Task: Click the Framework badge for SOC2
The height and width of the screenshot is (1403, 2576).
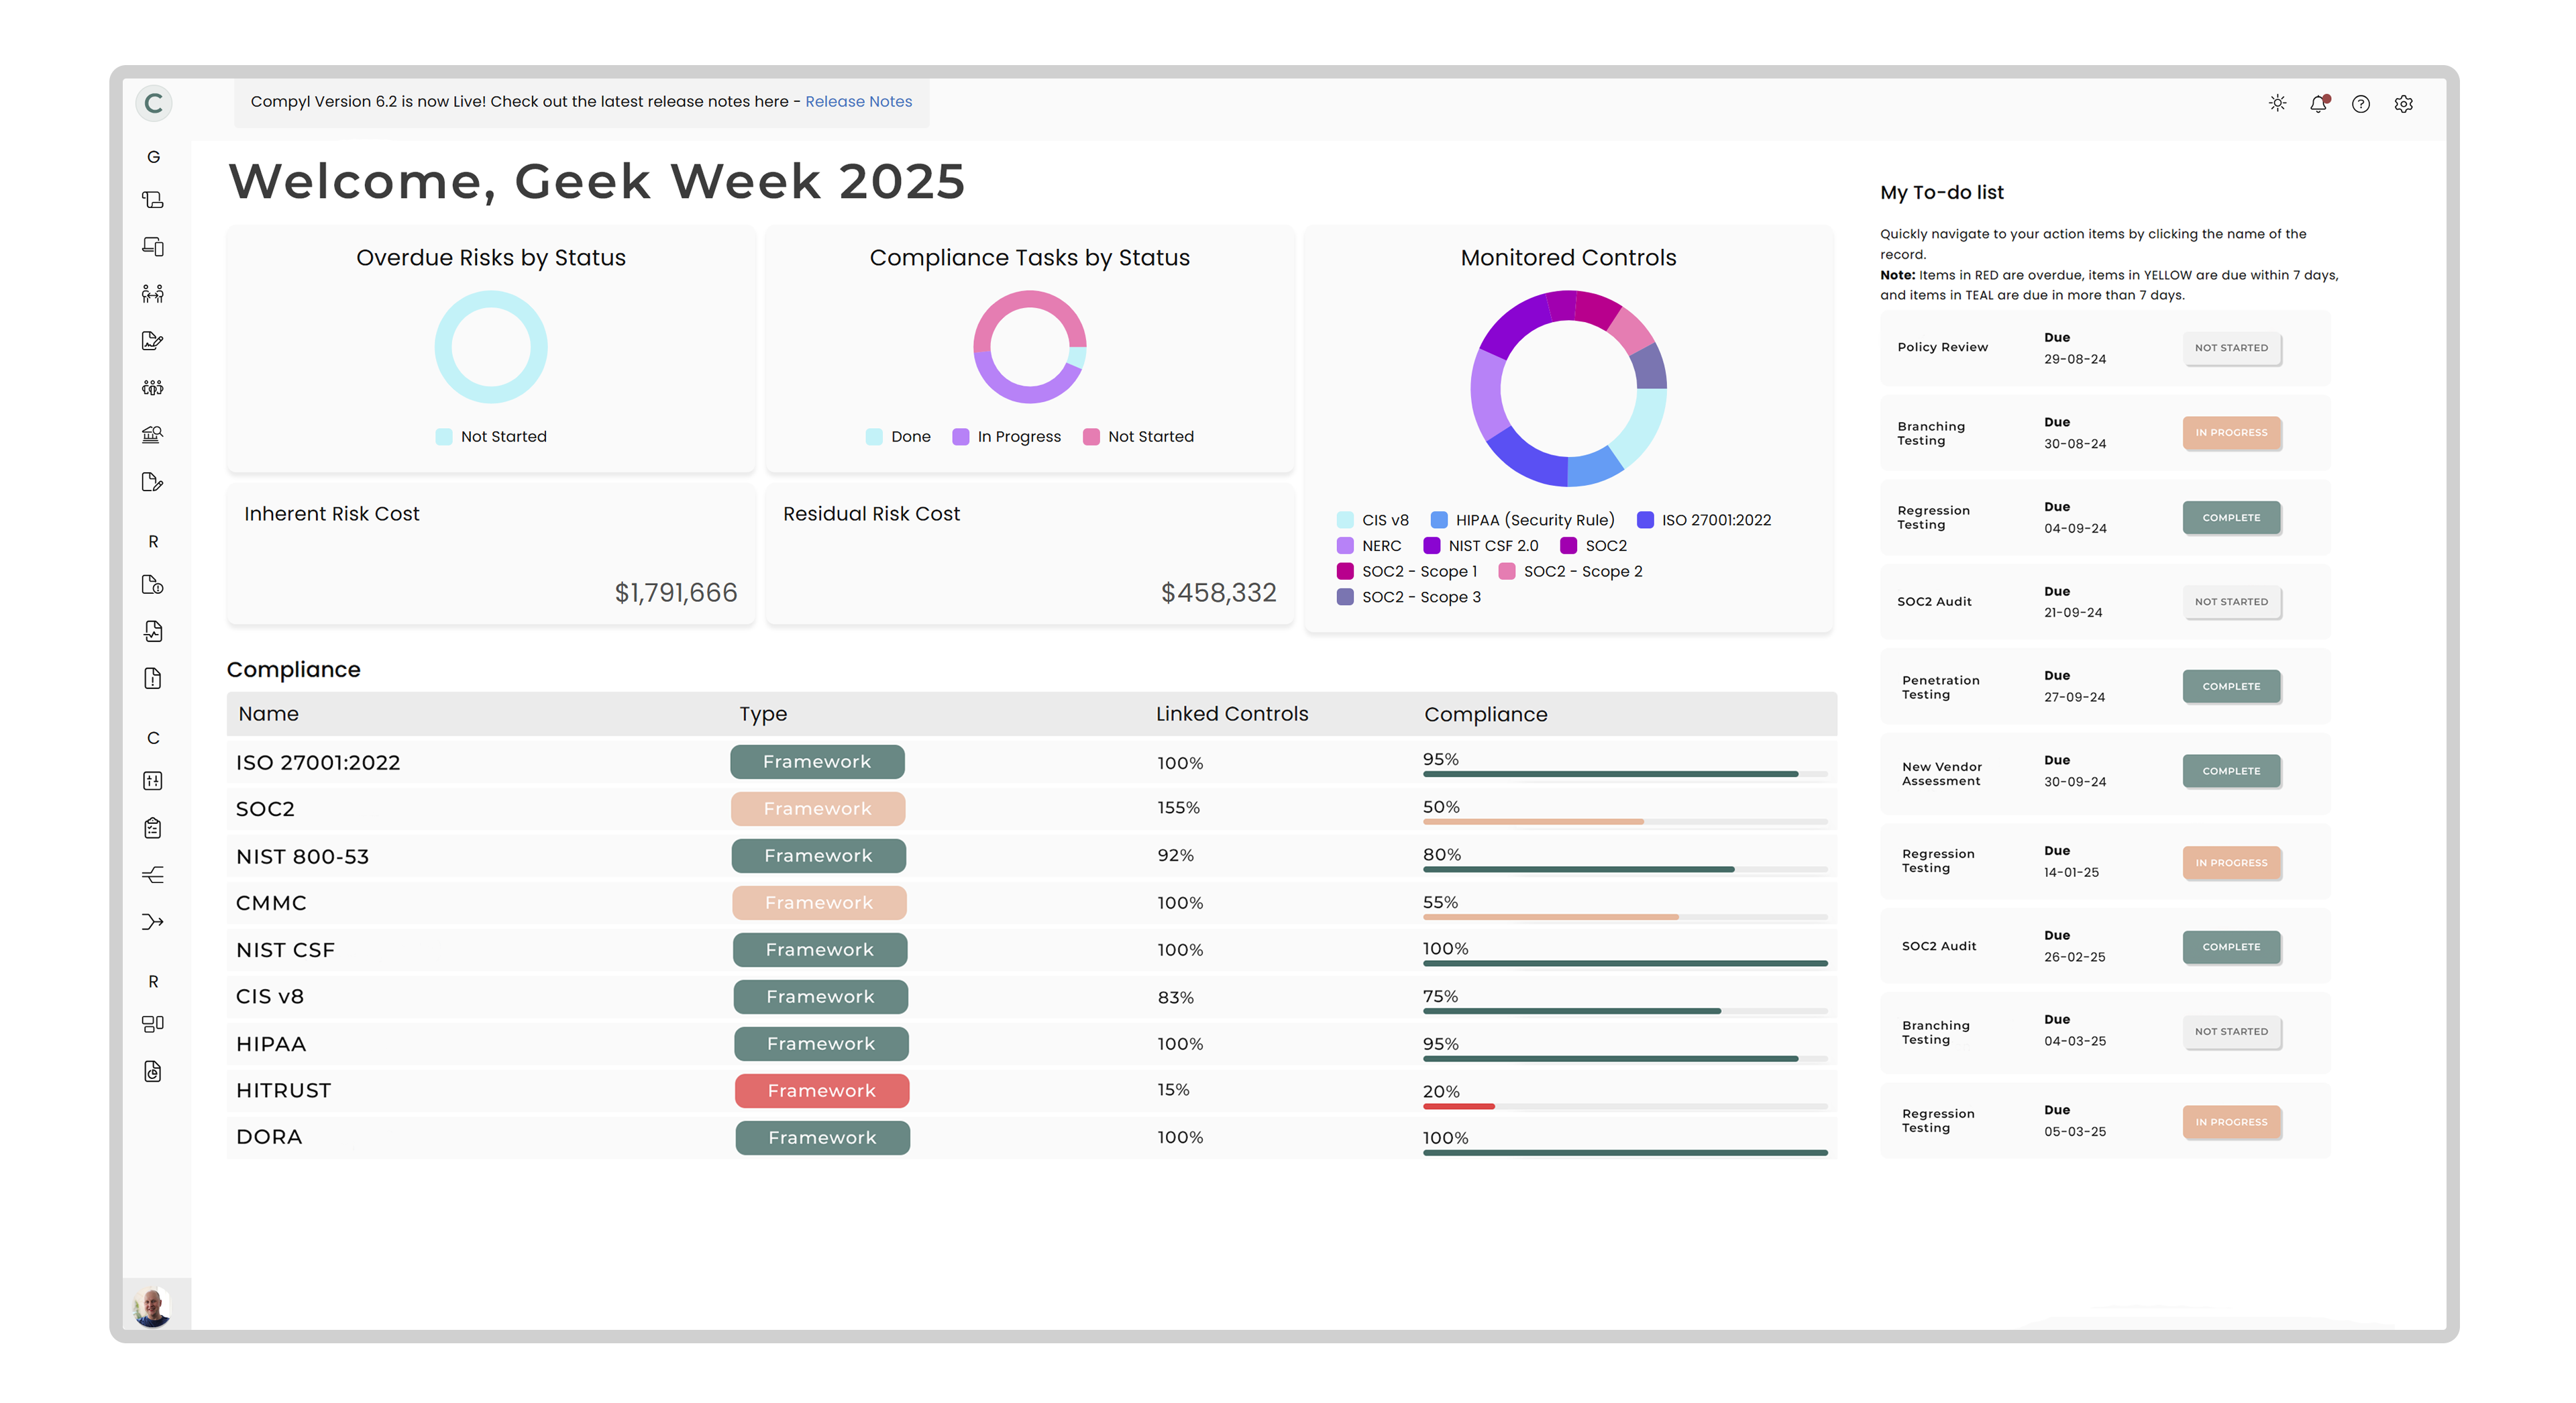Action: (818, 808)
